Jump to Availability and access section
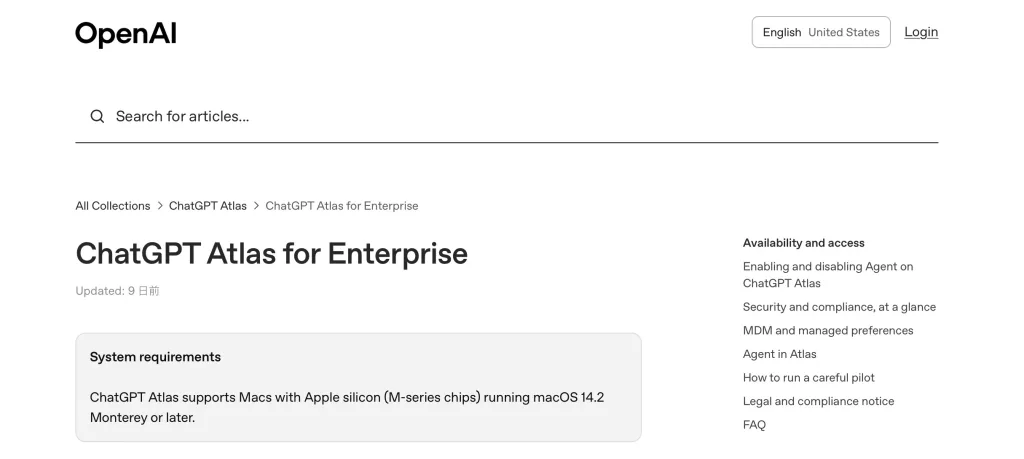Viewport: 1024px width, 459px height. pos(803,243)
